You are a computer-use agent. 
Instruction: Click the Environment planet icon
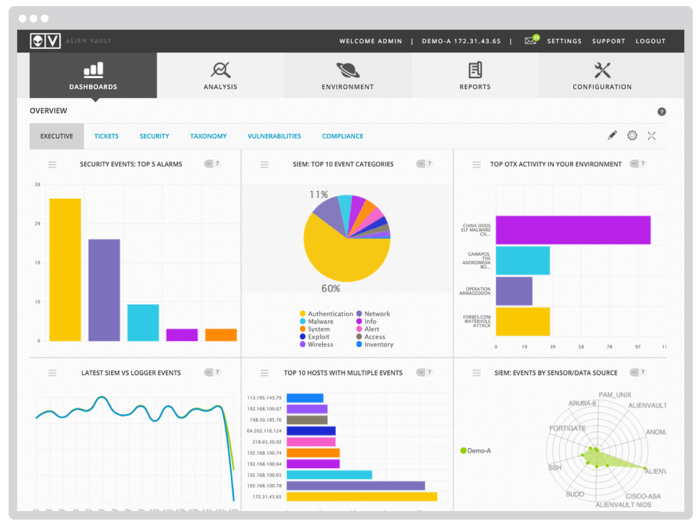348,70
